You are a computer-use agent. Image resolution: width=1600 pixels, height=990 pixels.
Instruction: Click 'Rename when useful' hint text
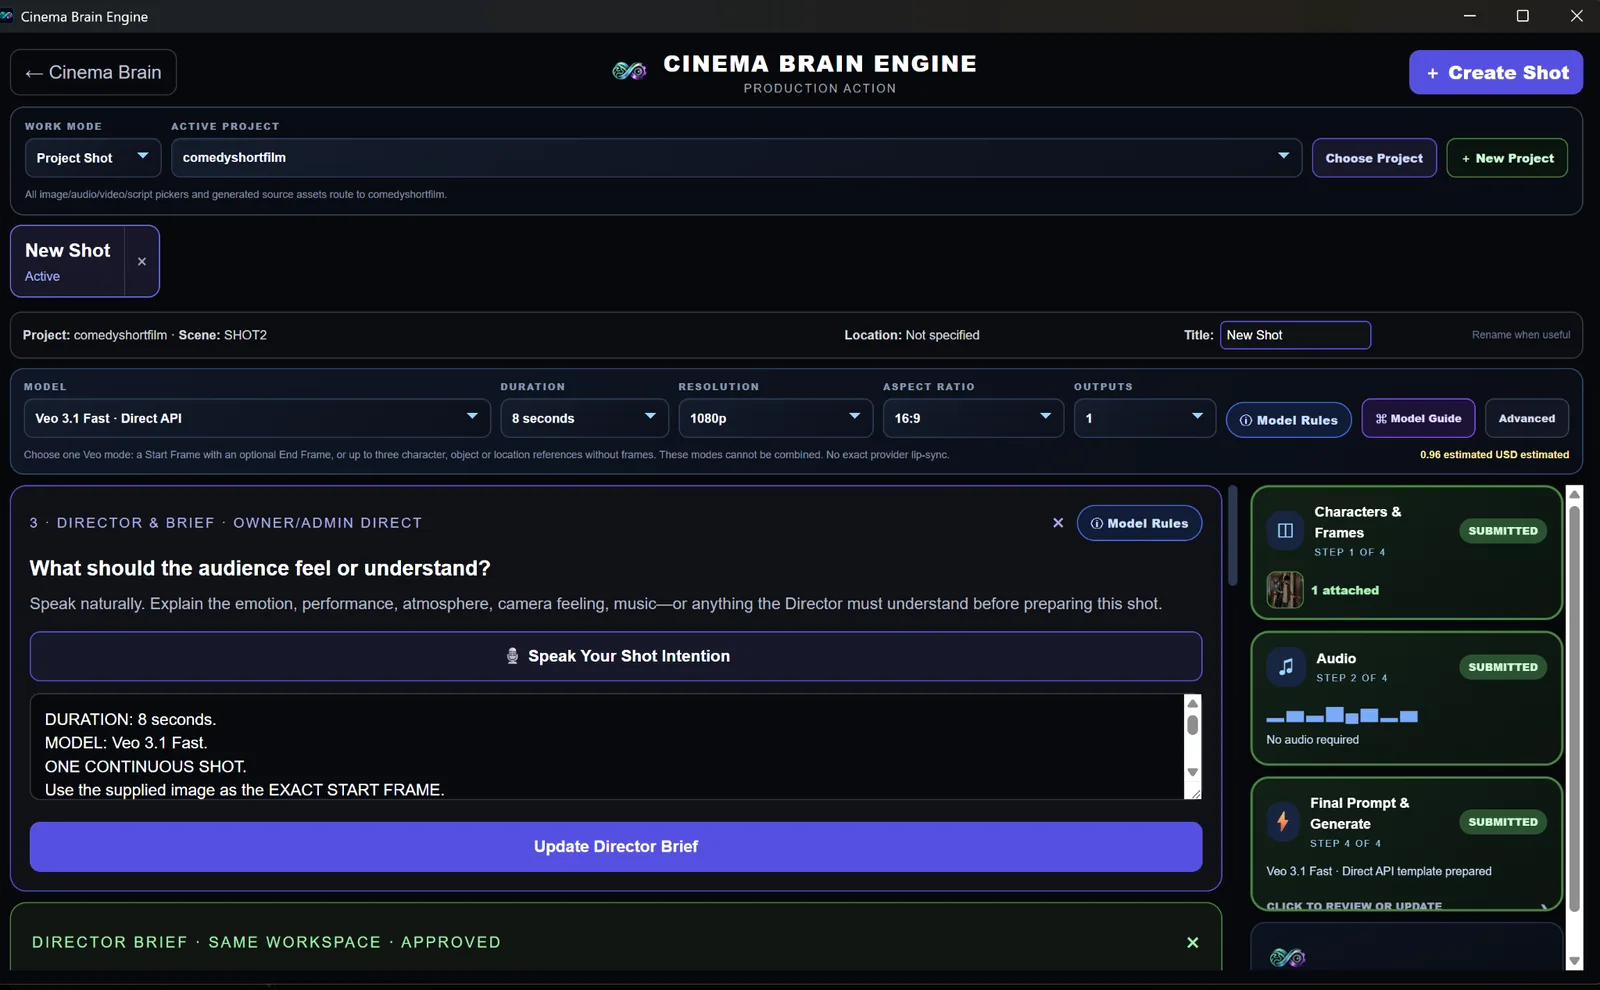click(x=1520, y=335)
